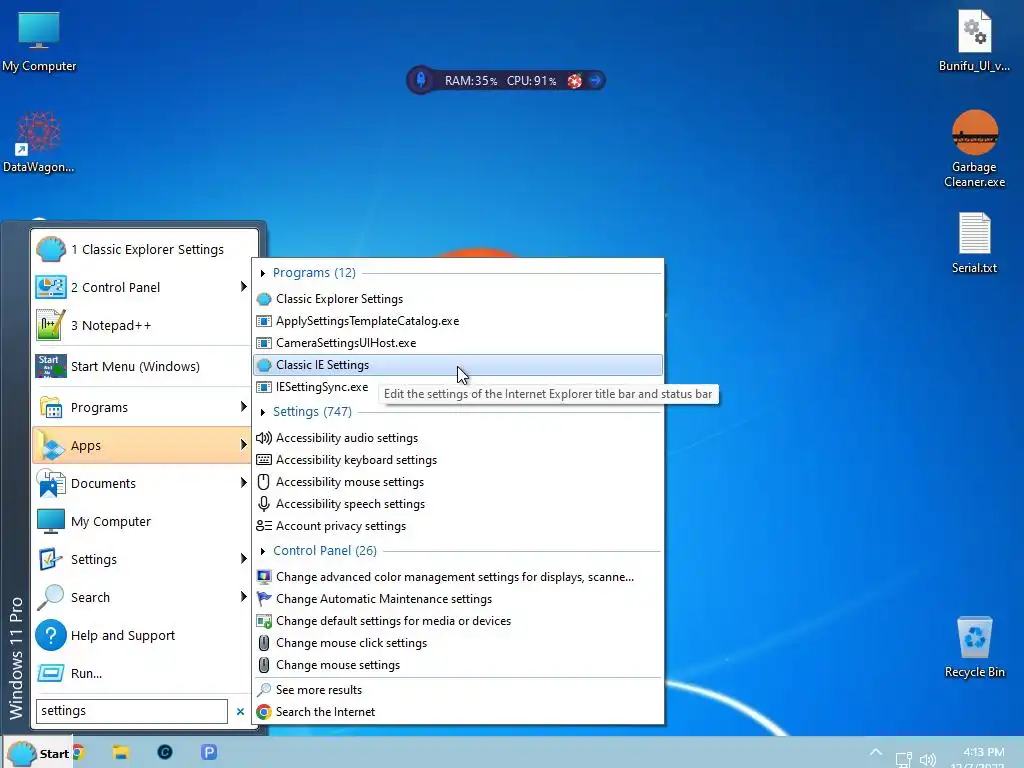Collapse the Programs (12) results group
The image size is (1024, 768).
pos(263,273)
